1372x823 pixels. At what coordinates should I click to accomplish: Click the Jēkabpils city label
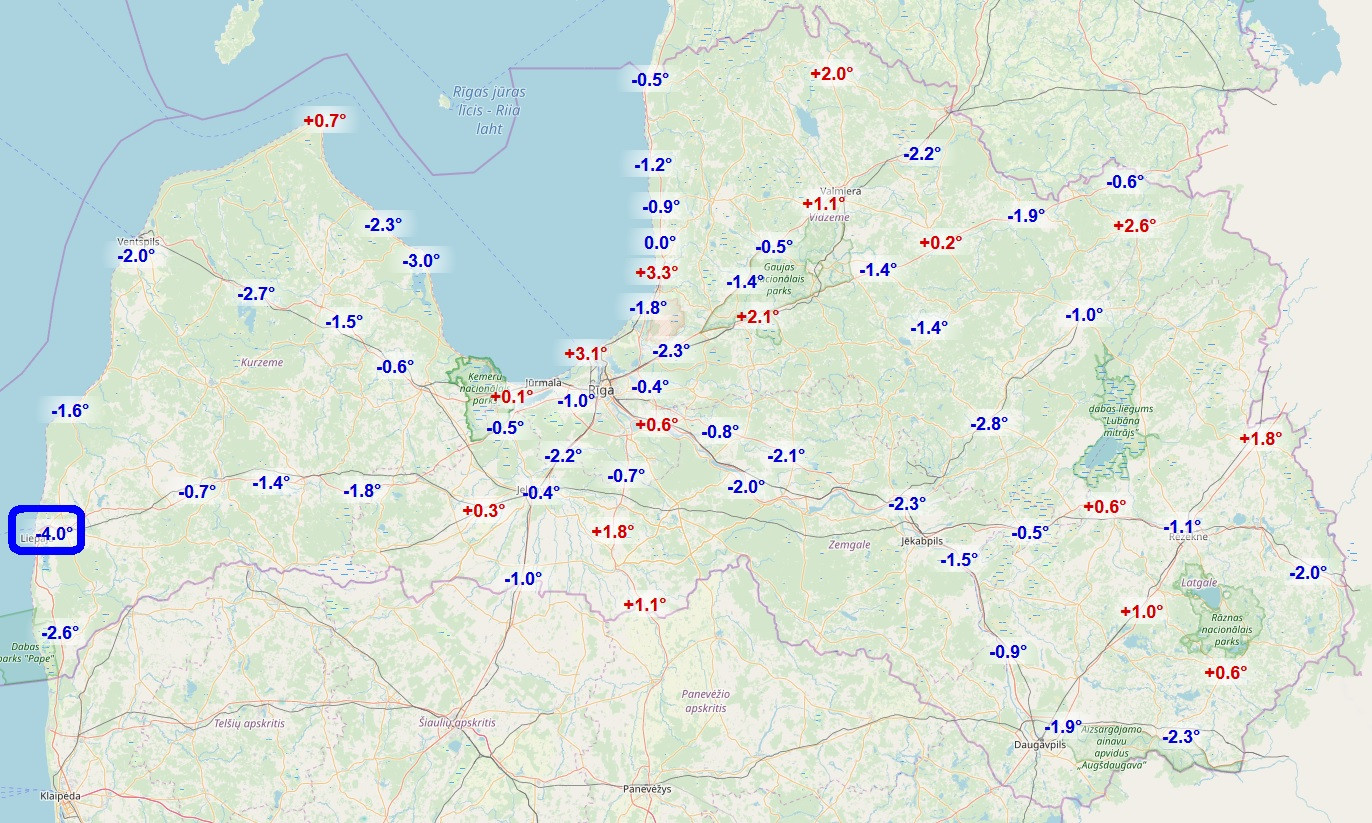pos(922,540)
